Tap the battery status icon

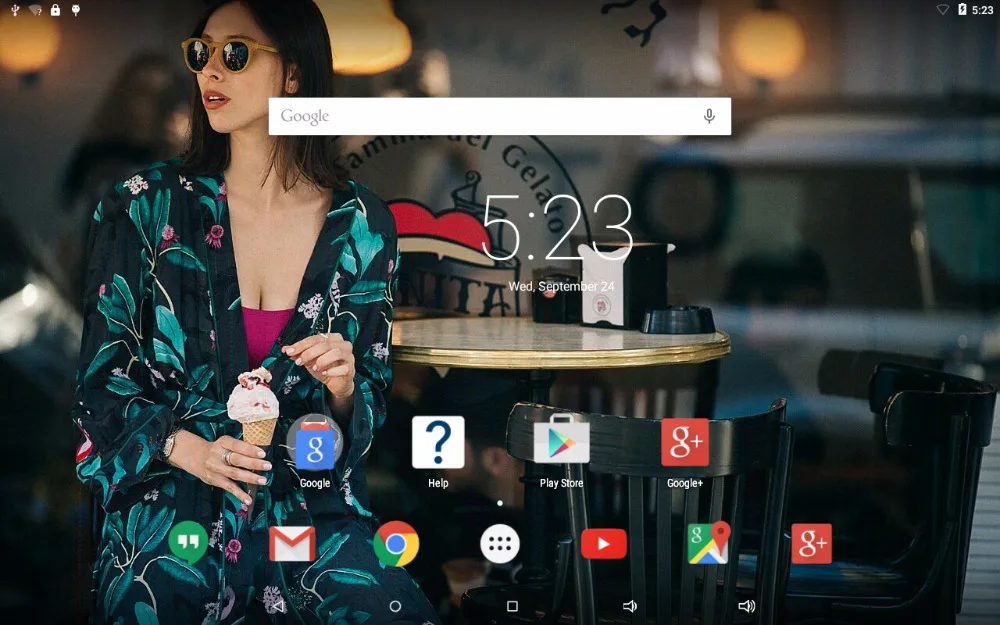[x=962, y=10]
